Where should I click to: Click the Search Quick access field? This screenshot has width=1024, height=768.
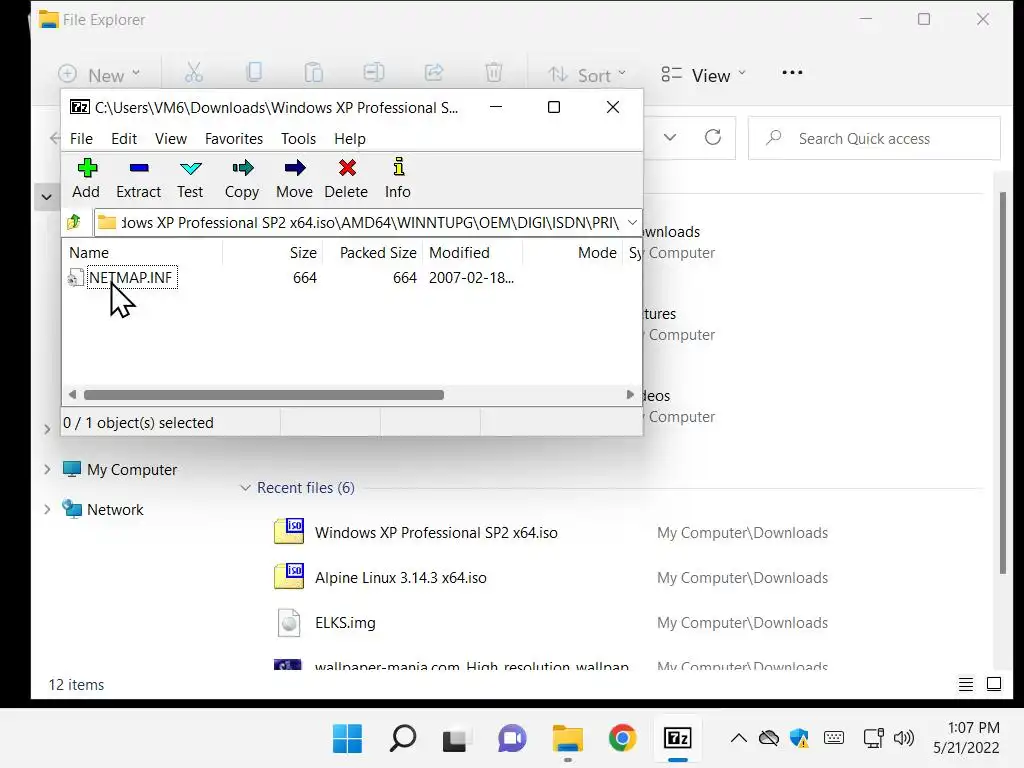tap(874, 138)
